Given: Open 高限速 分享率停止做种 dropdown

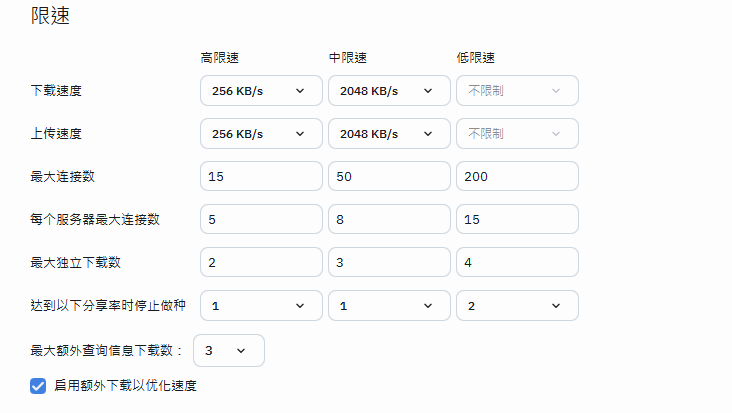Looking at the screenshot, I should pyautogui.click(x=261, y=305).
